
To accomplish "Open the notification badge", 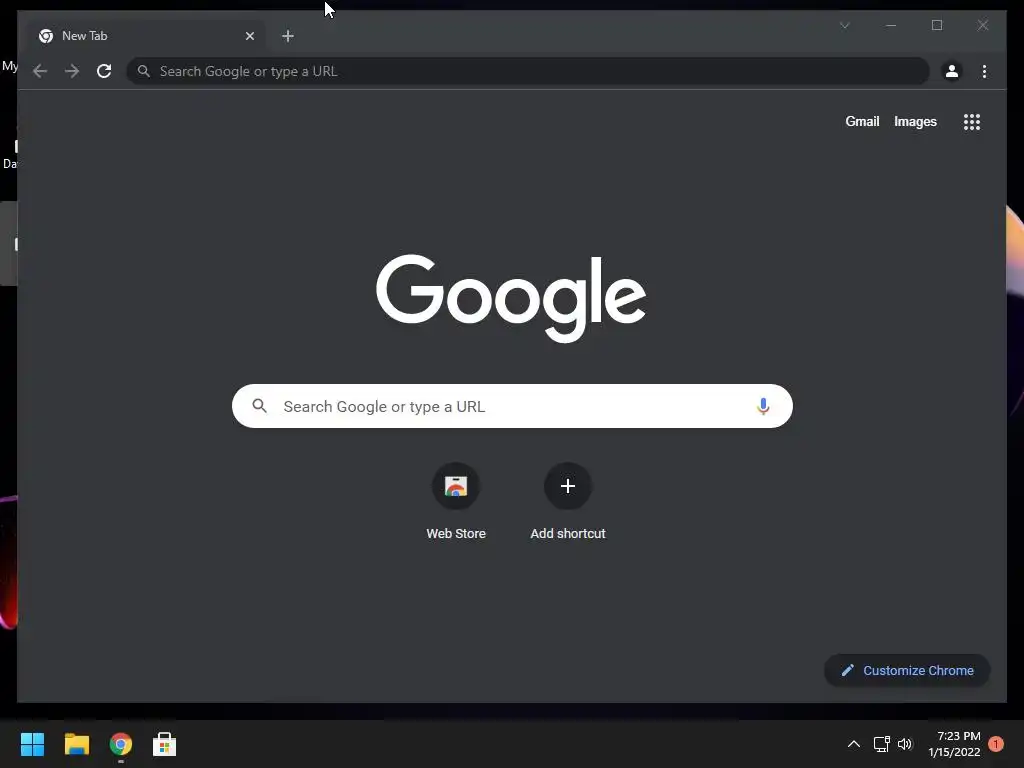I will [996, 744].
